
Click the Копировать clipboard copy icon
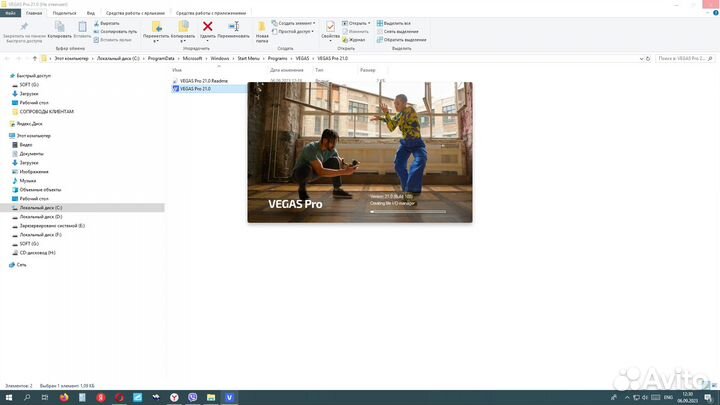click(x=59, y=27)
